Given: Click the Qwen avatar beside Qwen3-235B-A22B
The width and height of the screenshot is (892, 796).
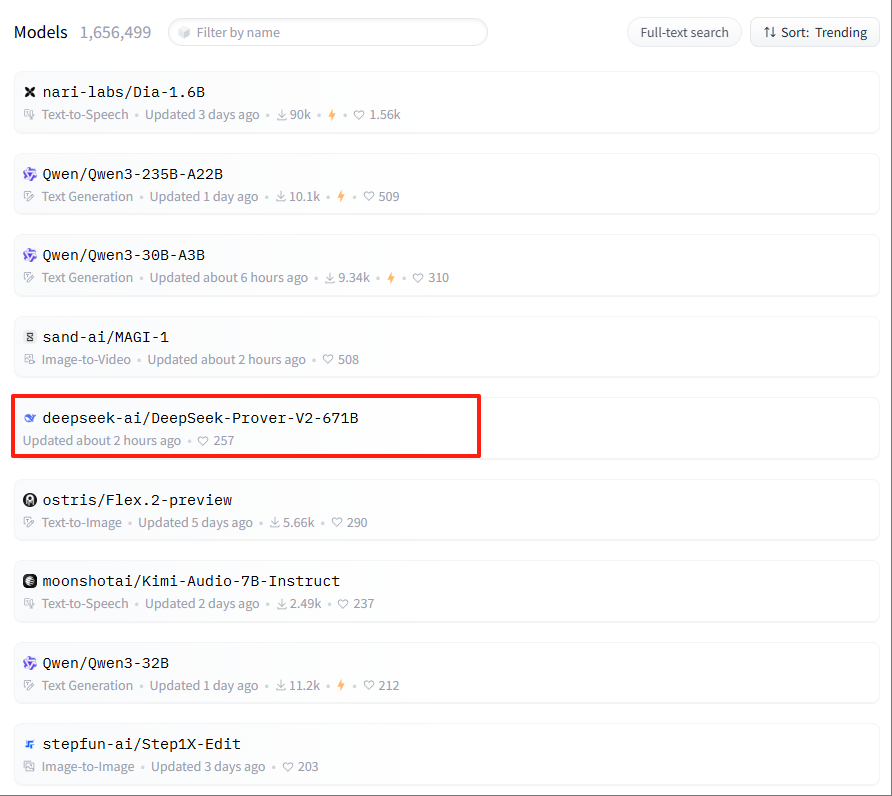Looking at the screenshot, I should [30, 174].
